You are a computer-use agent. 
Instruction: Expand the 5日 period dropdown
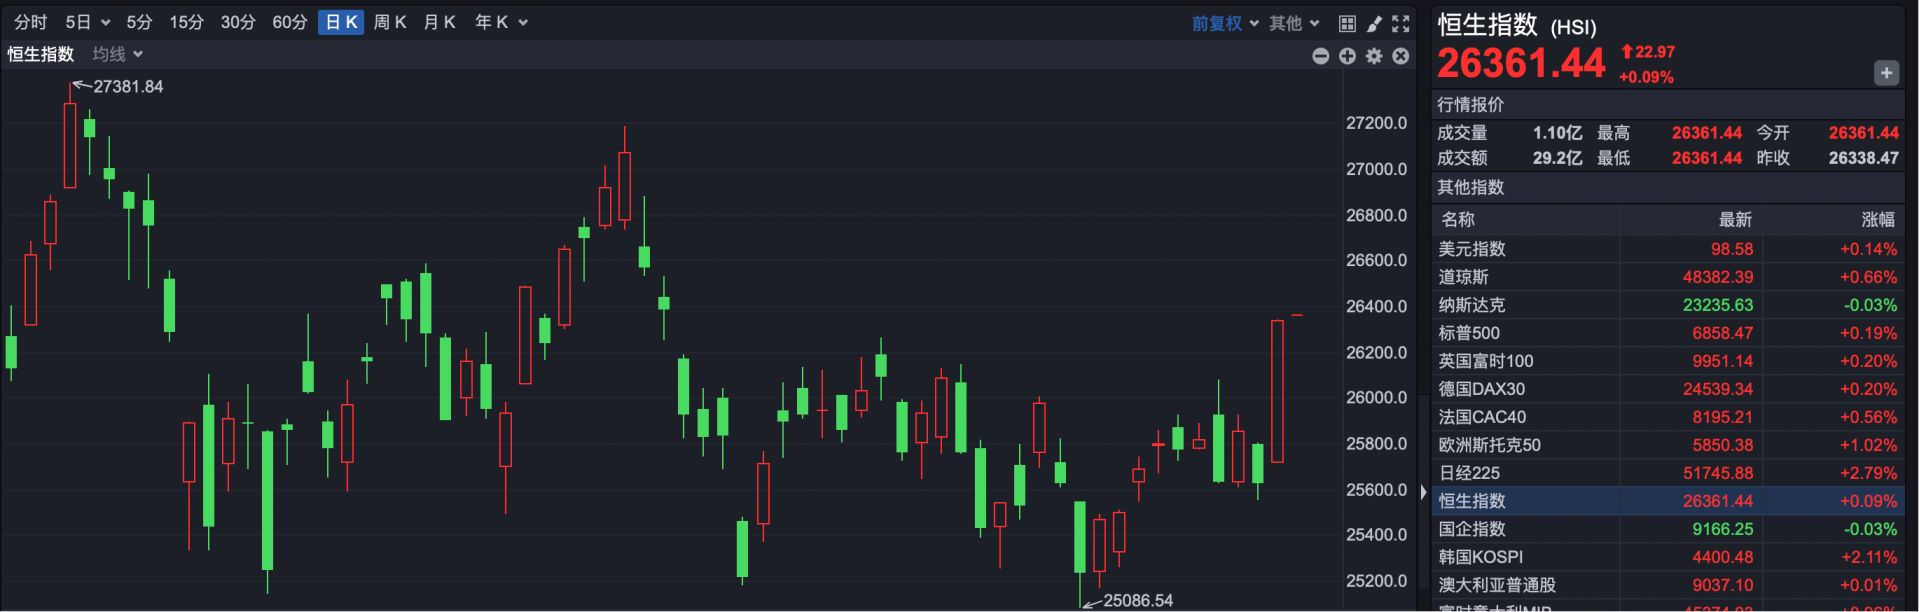(87, 22)
